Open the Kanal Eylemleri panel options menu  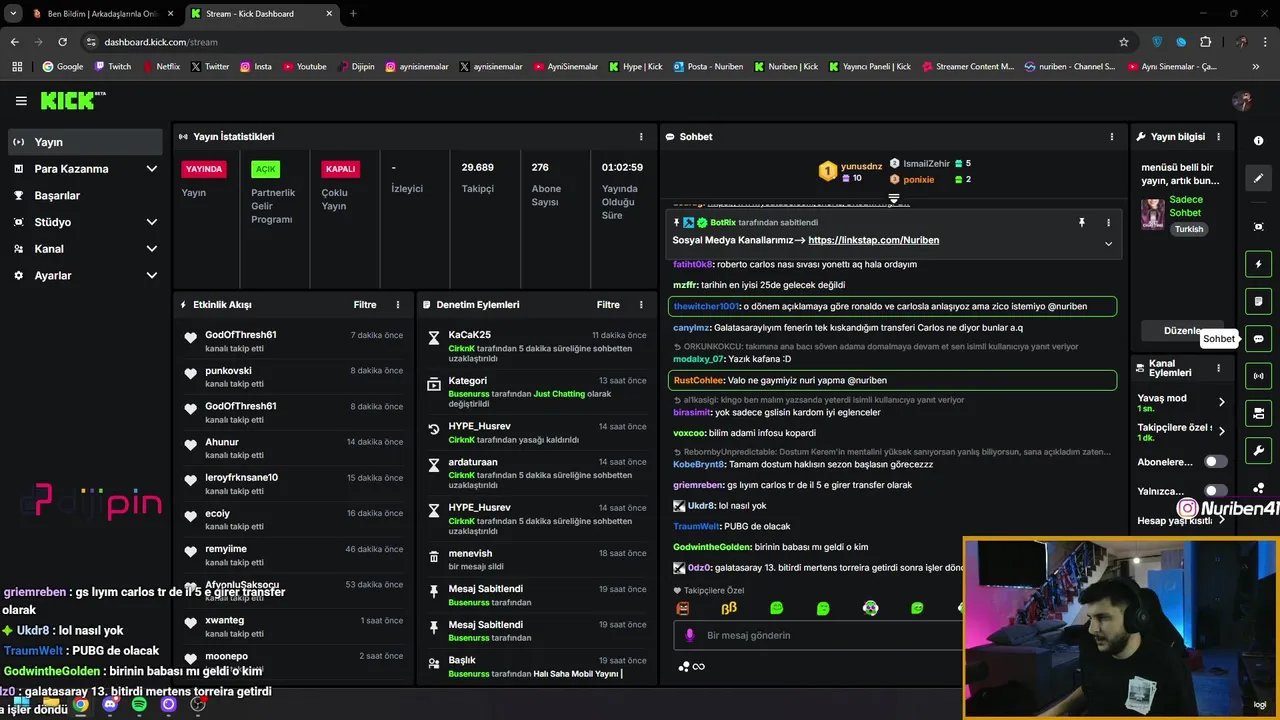[x=1218, y=368]
